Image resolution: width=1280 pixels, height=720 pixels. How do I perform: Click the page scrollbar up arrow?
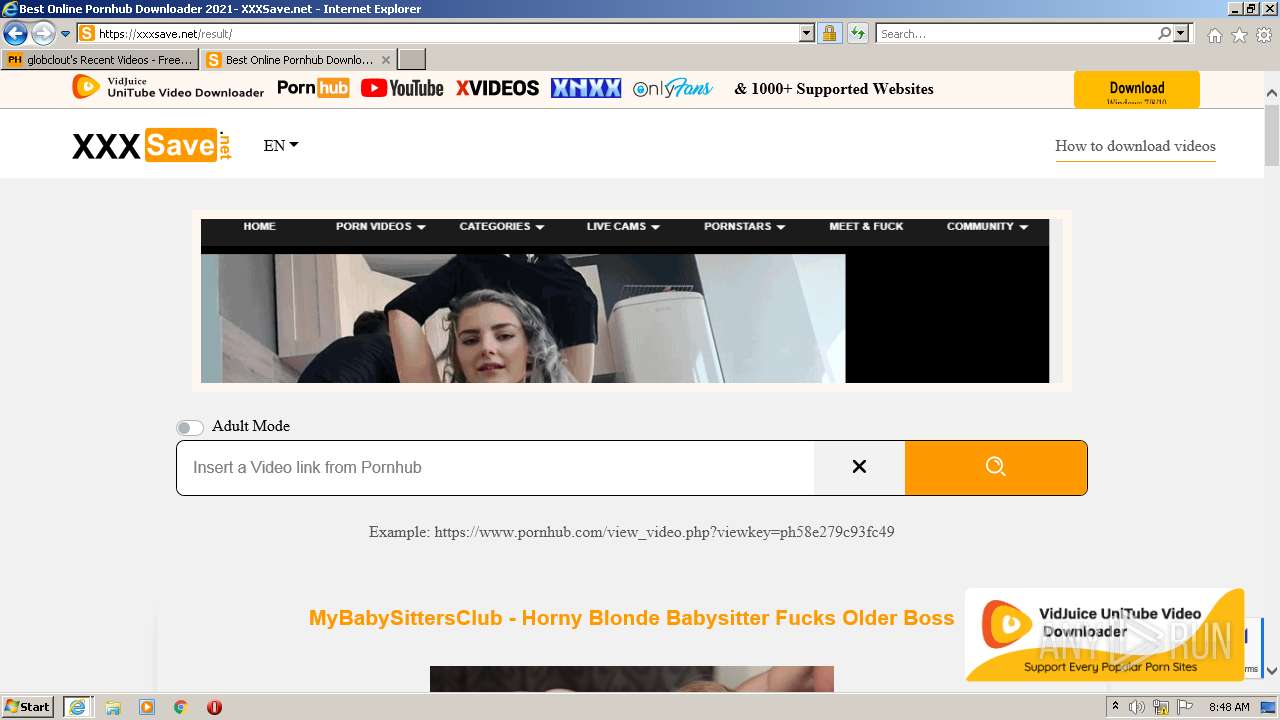[1272, 93]
